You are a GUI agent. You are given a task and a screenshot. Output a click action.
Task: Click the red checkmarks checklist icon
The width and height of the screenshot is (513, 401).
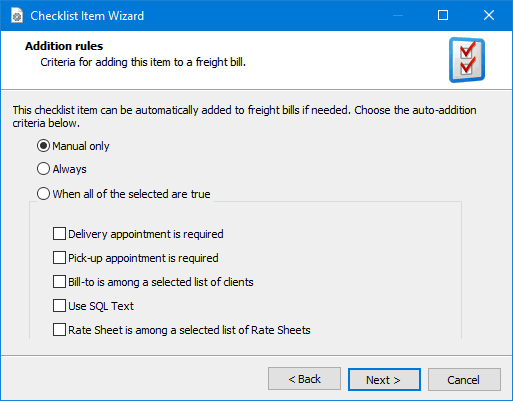(x=467, y=60)
